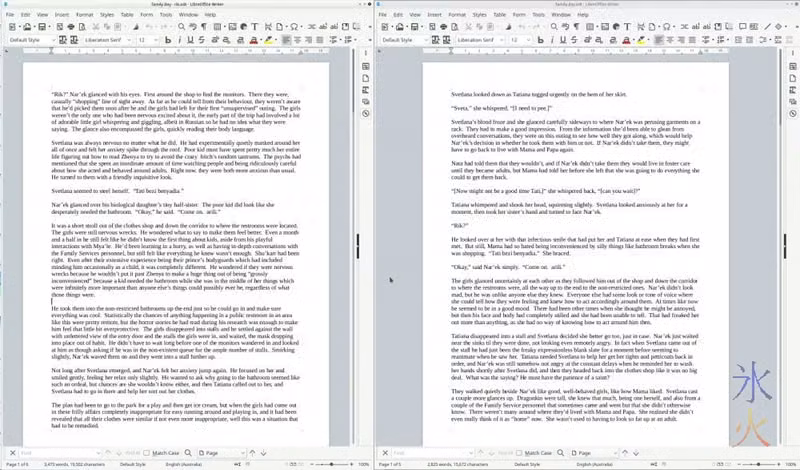Insert special character Omega icon, left window
Viewport: 800px width, 470px height.
[294, 27]
